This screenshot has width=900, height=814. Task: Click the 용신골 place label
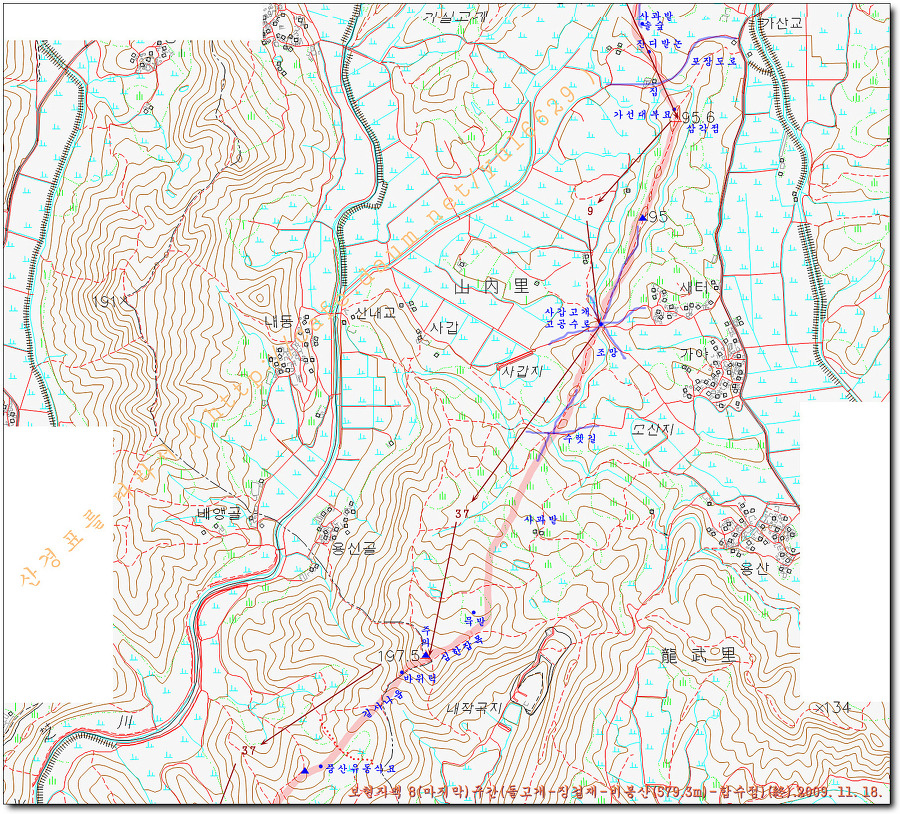(355, 548)
